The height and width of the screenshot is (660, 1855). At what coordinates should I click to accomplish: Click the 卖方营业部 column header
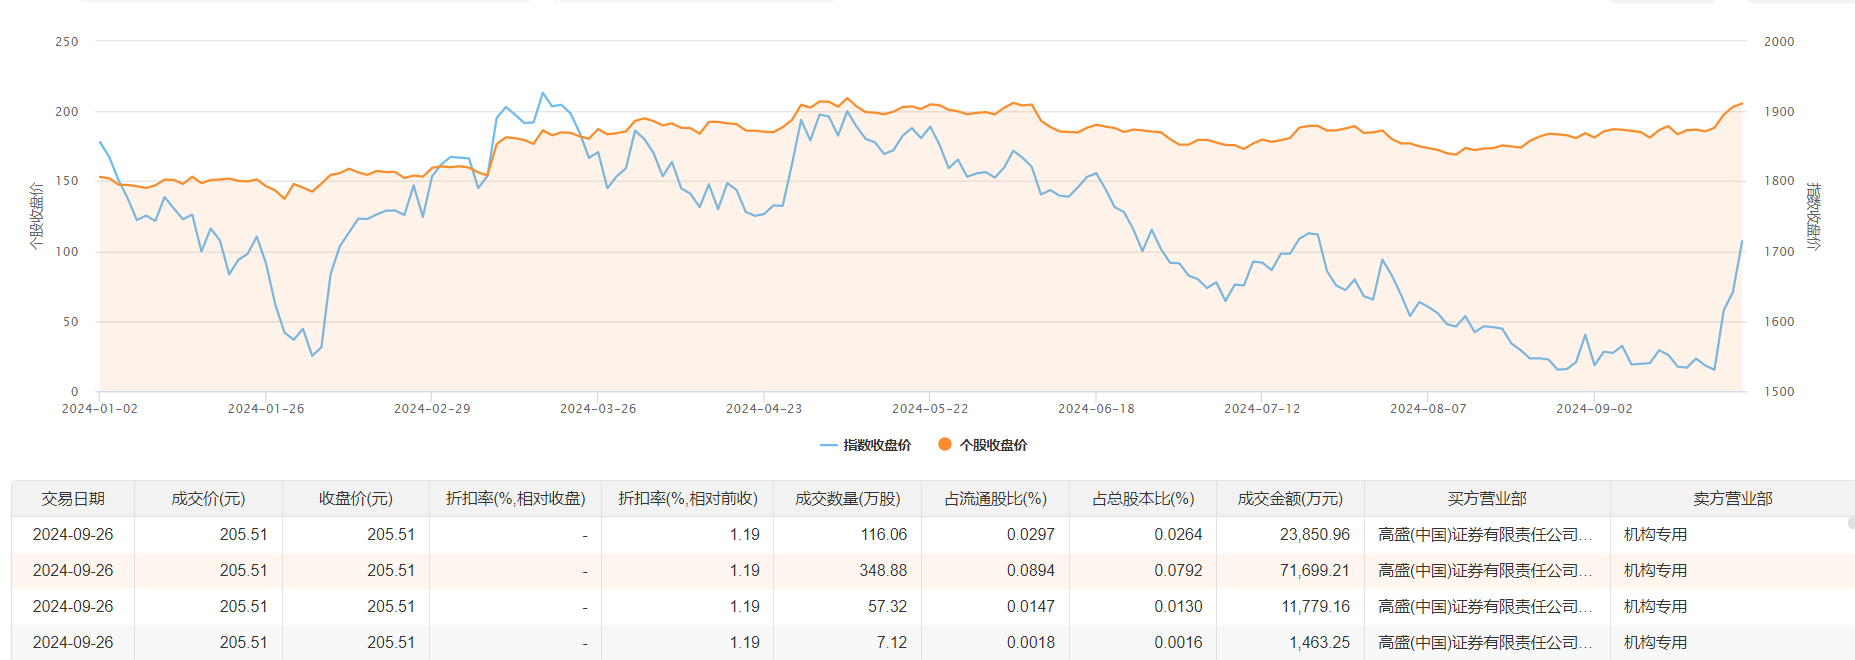pos(1732,498)
